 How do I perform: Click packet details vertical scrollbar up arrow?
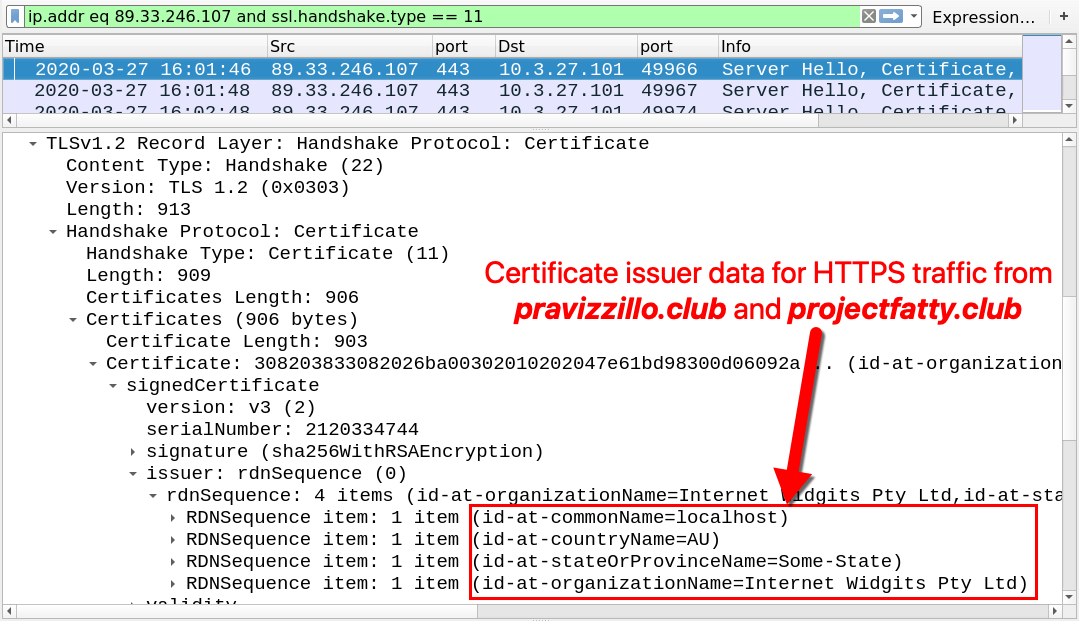pos(1069,140)
